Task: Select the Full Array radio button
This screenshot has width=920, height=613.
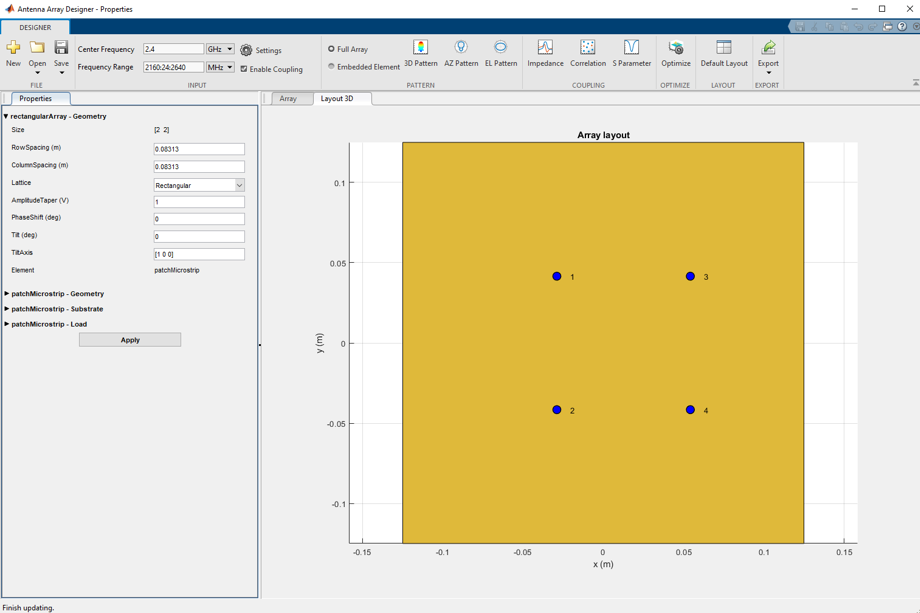Action: click(x=332, y=49)
